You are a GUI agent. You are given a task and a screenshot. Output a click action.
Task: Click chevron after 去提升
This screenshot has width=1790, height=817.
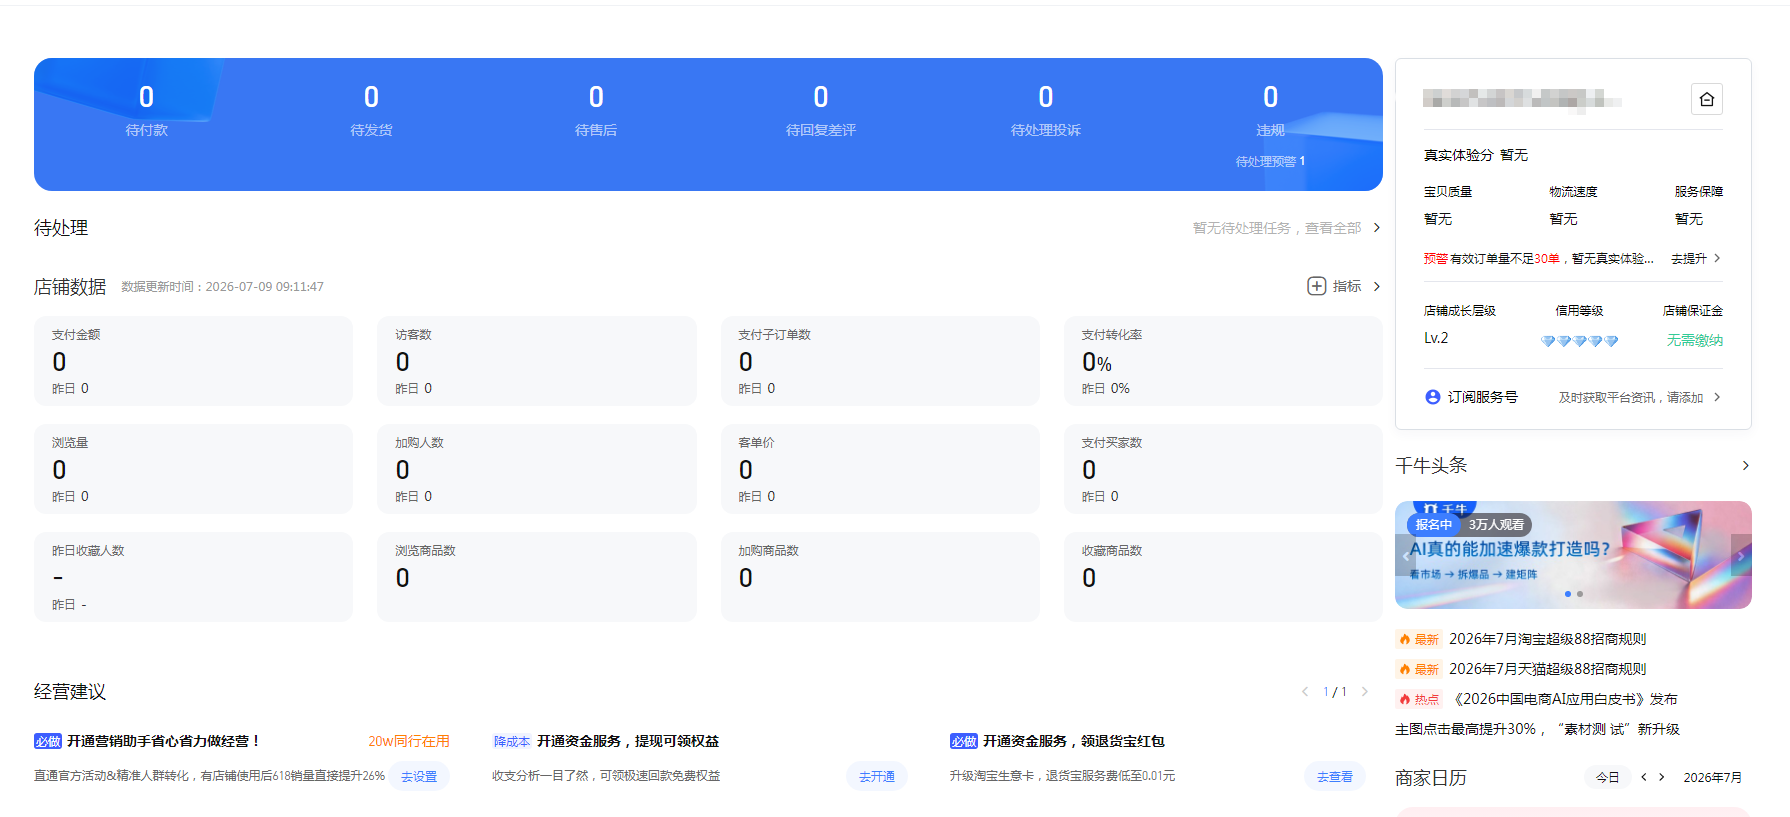[1717, 258]
